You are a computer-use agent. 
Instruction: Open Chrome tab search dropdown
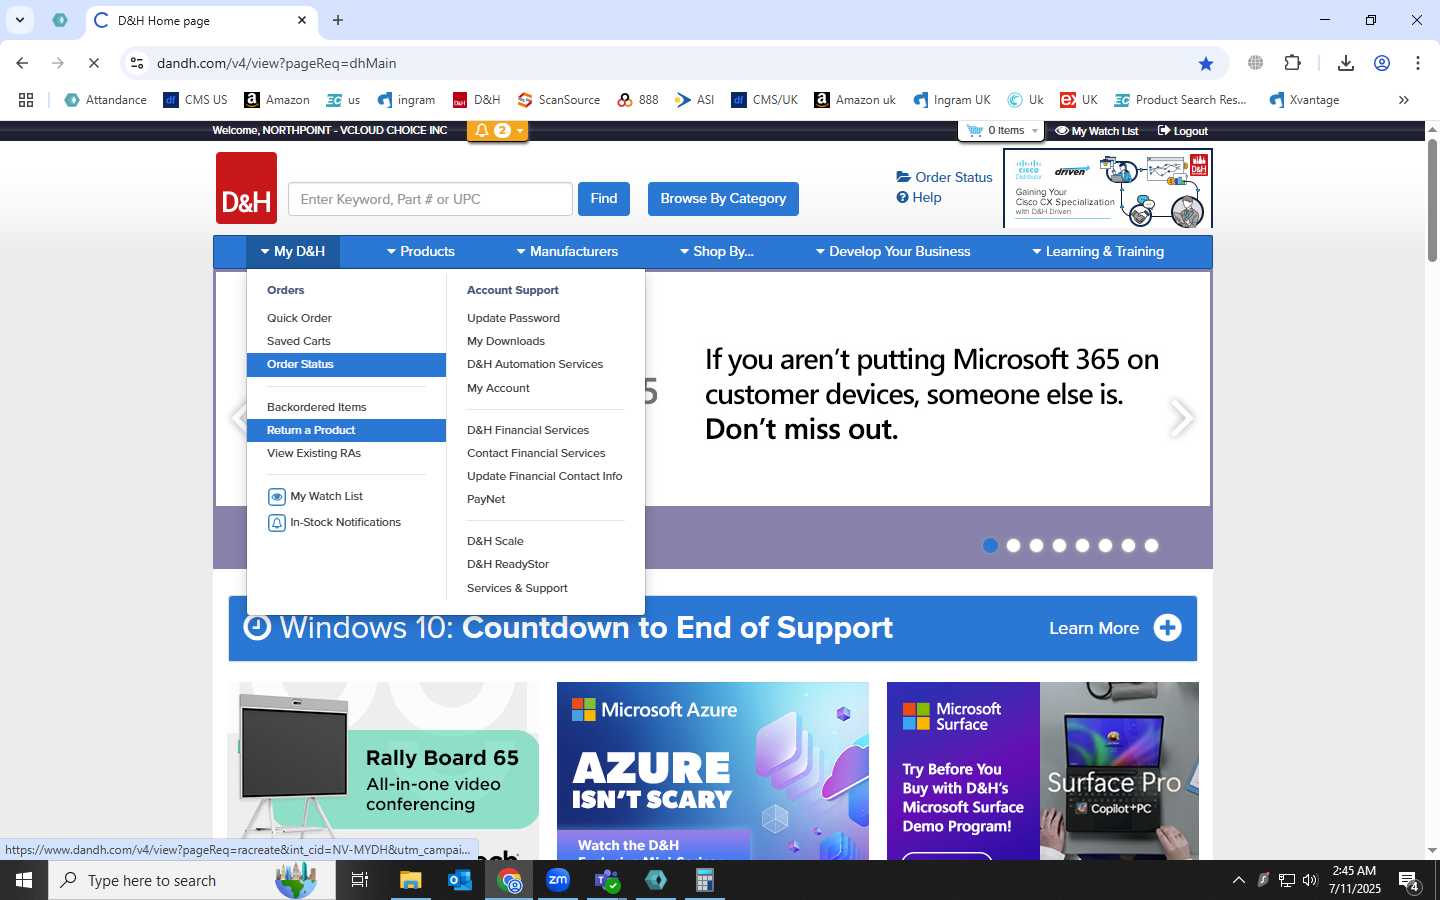tap(20, 20)
